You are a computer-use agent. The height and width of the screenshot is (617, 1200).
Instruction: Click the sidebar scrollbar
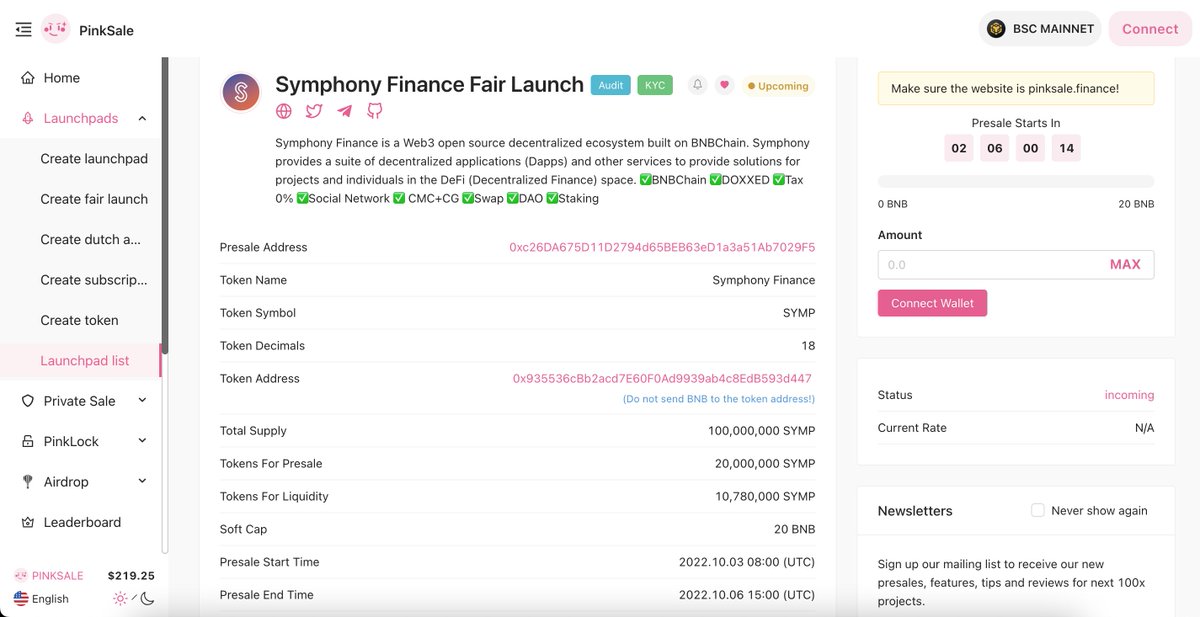[x=165, y=205]
